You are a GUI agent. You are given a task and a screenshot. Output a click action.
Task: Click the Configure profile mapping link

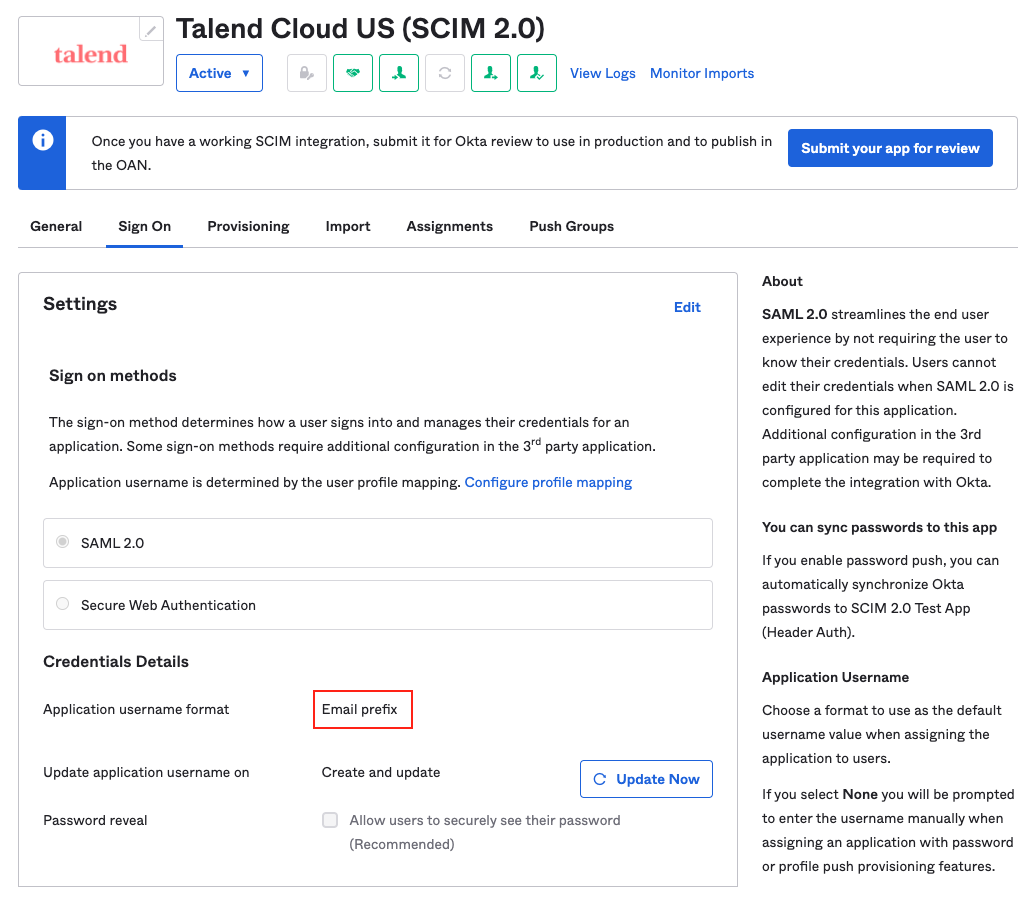548,482
